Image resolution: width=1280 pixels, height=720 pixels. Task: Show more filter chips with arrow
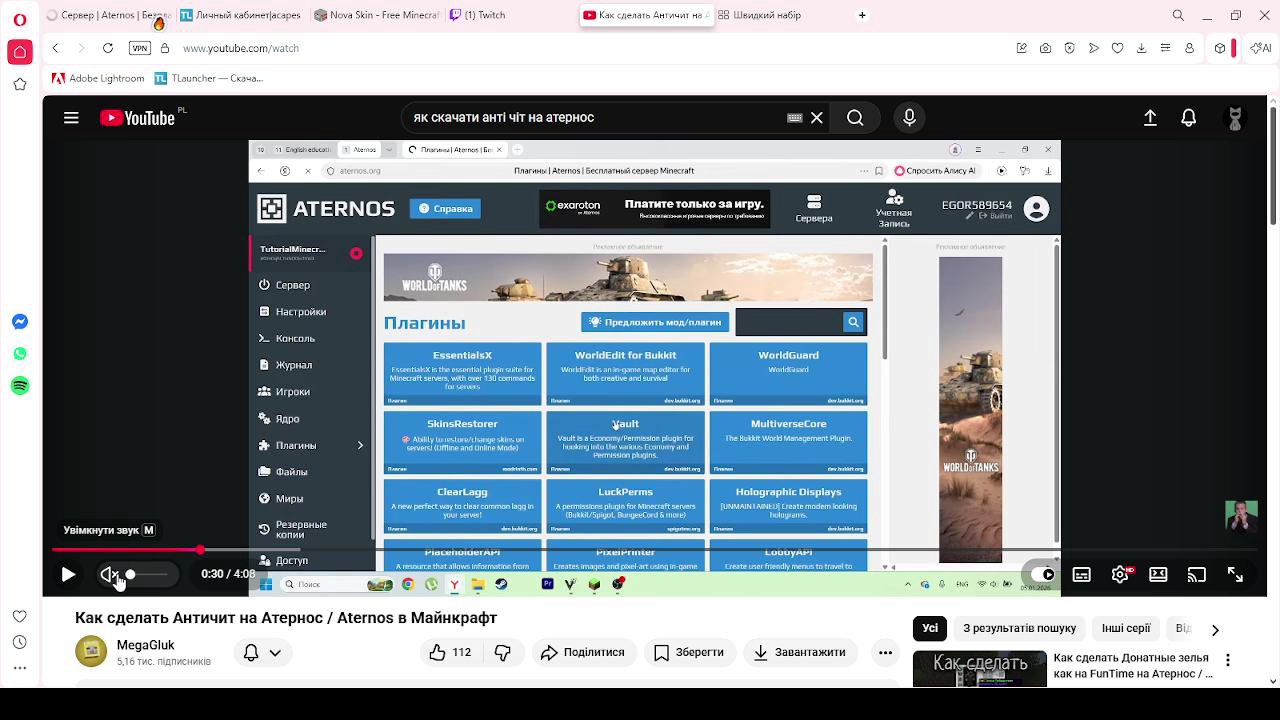[1215, 630]
